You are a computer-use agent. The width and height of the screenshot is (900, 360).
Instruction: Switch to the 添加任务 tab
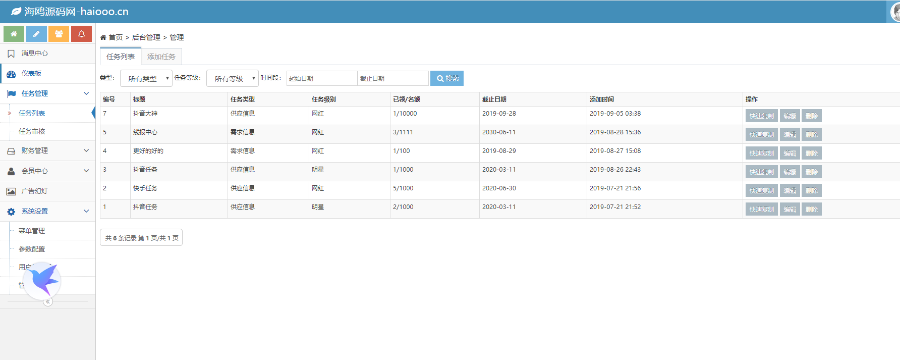(x=161, y=57)
